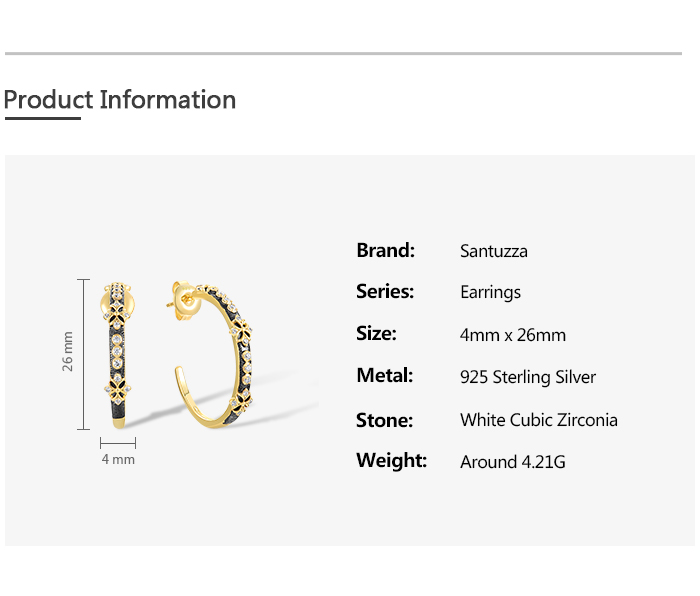700x596 pixels.
Task: Click the Stone label
Action: 384,420
